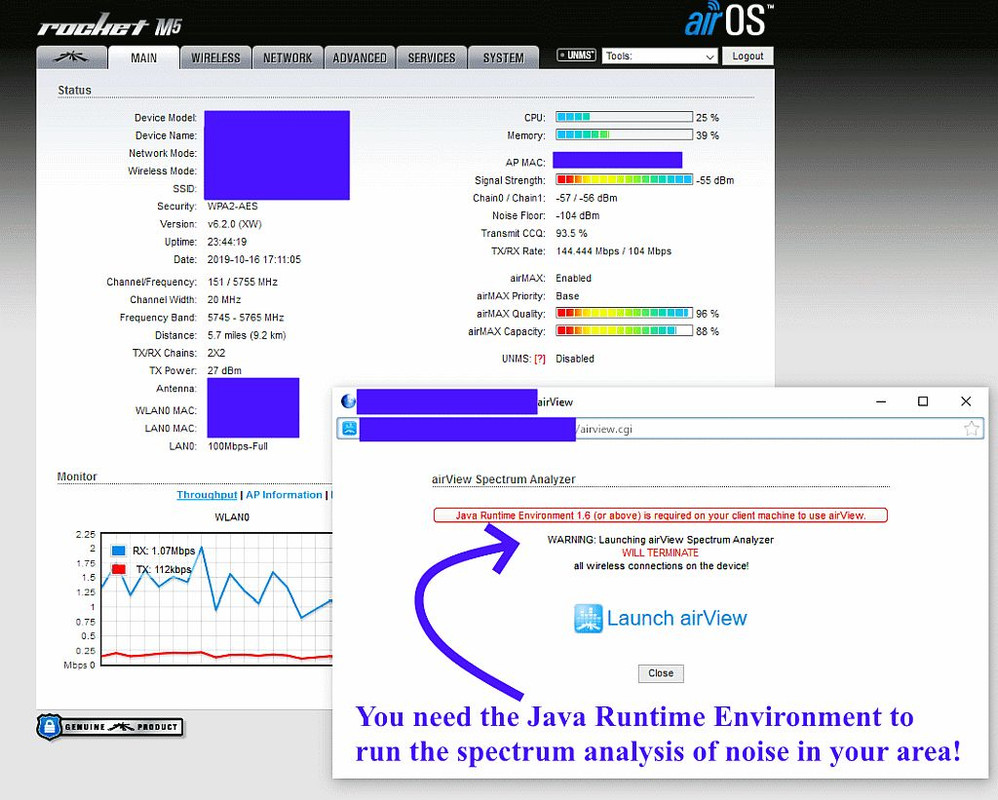Click the Genuine Product badge
998x800 pixels.
coord(110,727)
